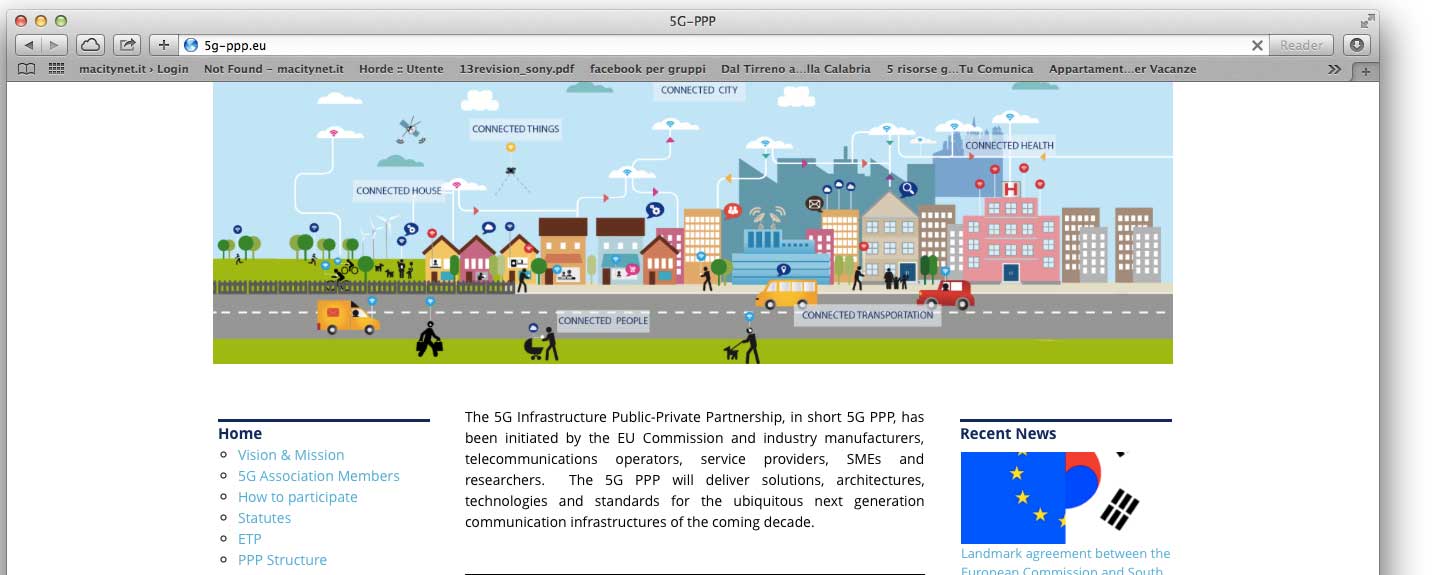
Task: Close the Safari window
Action: (21, 20)
